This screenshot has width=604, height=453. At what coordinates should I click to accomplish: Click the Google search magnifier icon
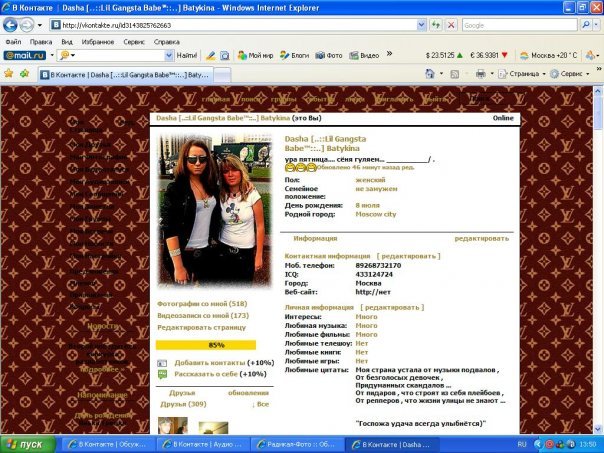pyautogui.click(x=586, y=25)
